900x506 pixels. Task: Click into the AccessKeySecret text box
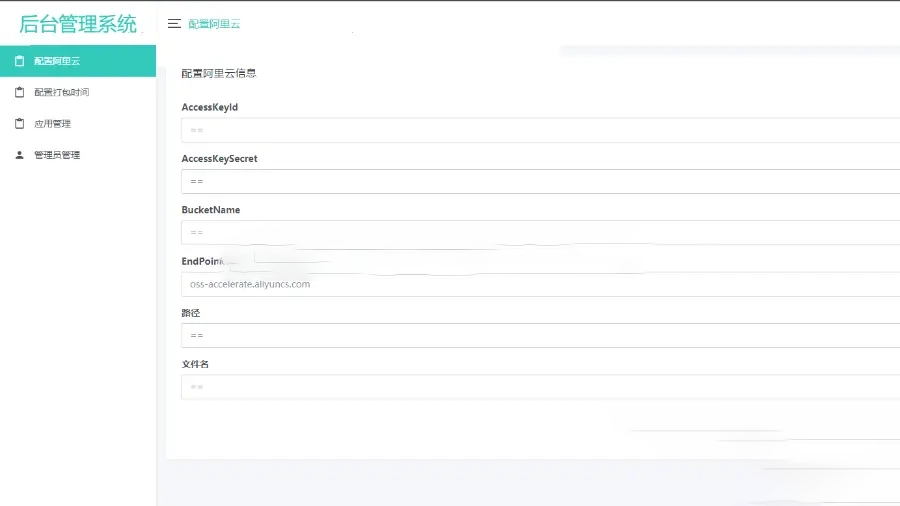coord(540,181)
